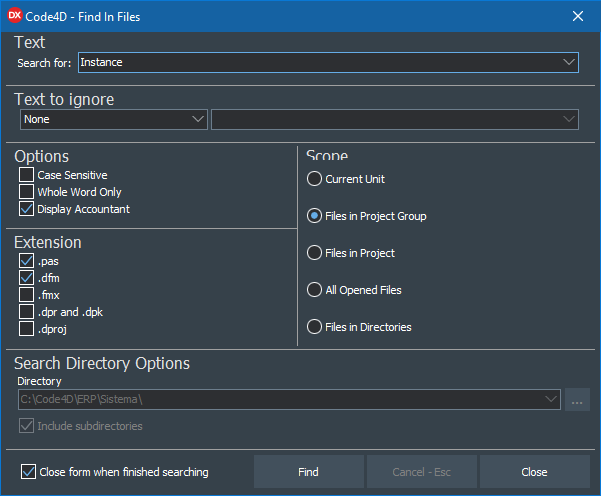Screen dimensions: 601x496
Task: Open the Search for dropdown arrow
Action: point(569,62)
